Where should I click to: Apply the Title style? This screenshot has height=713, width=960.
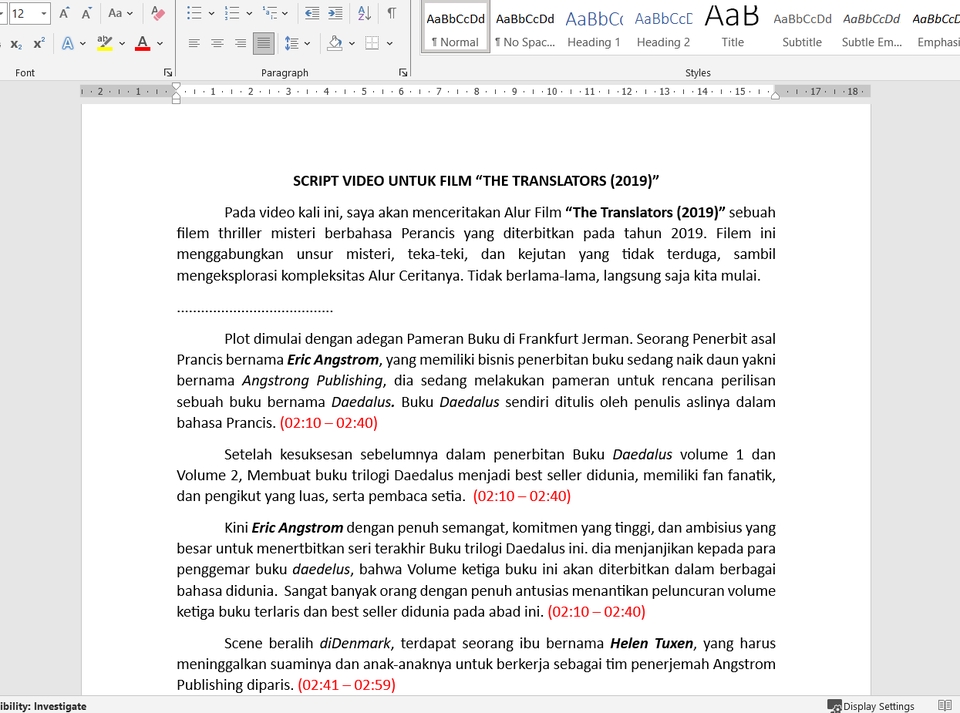click(x=732, y=29)
